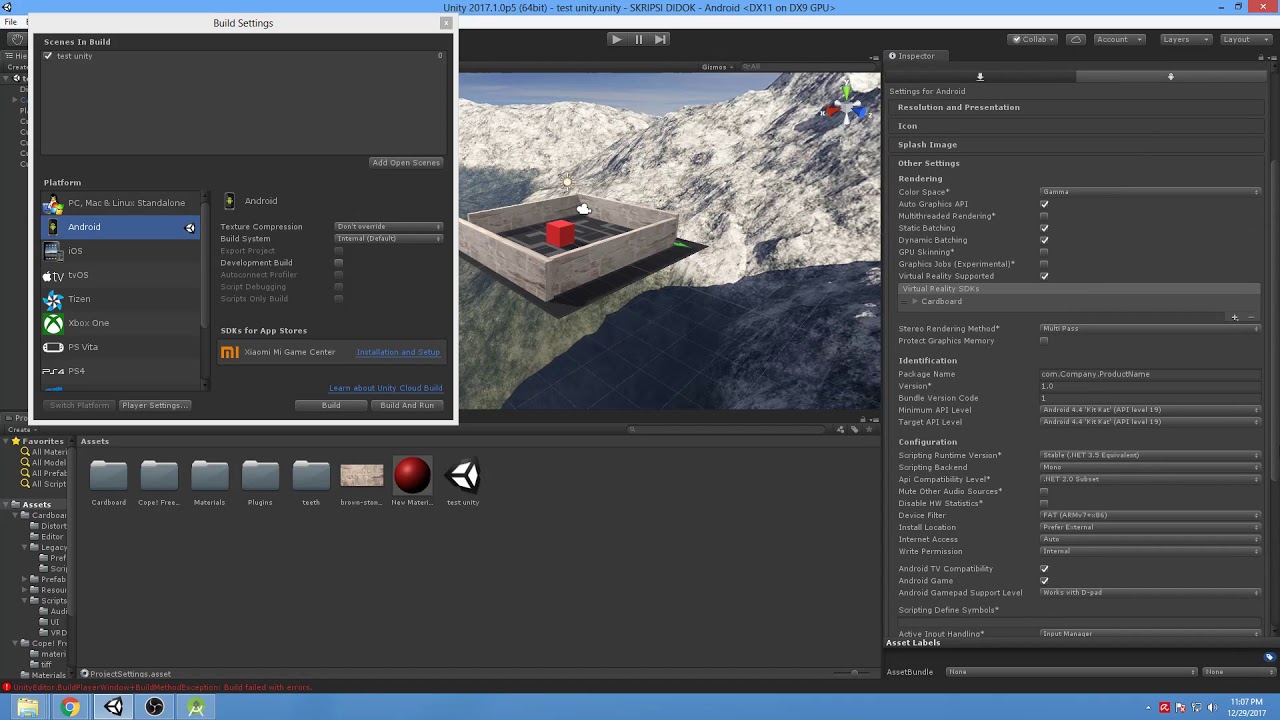This screenshot has width=1280, height=720.
Task: Remove Virtual Reality SDK with minus button
Action: [x=1251, y=317]
